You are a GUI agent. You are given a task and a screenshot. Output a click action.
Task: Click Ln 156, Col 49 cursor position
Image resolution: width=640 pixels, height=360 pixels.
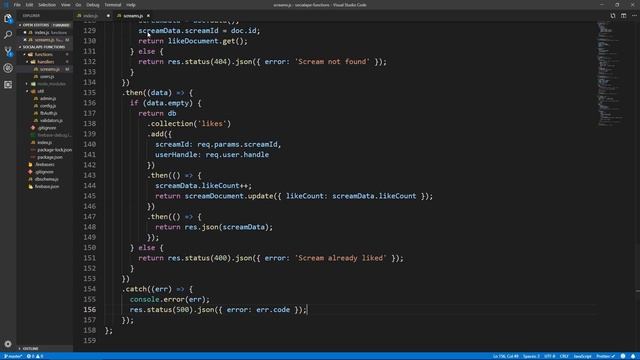[x=505, y=356]
